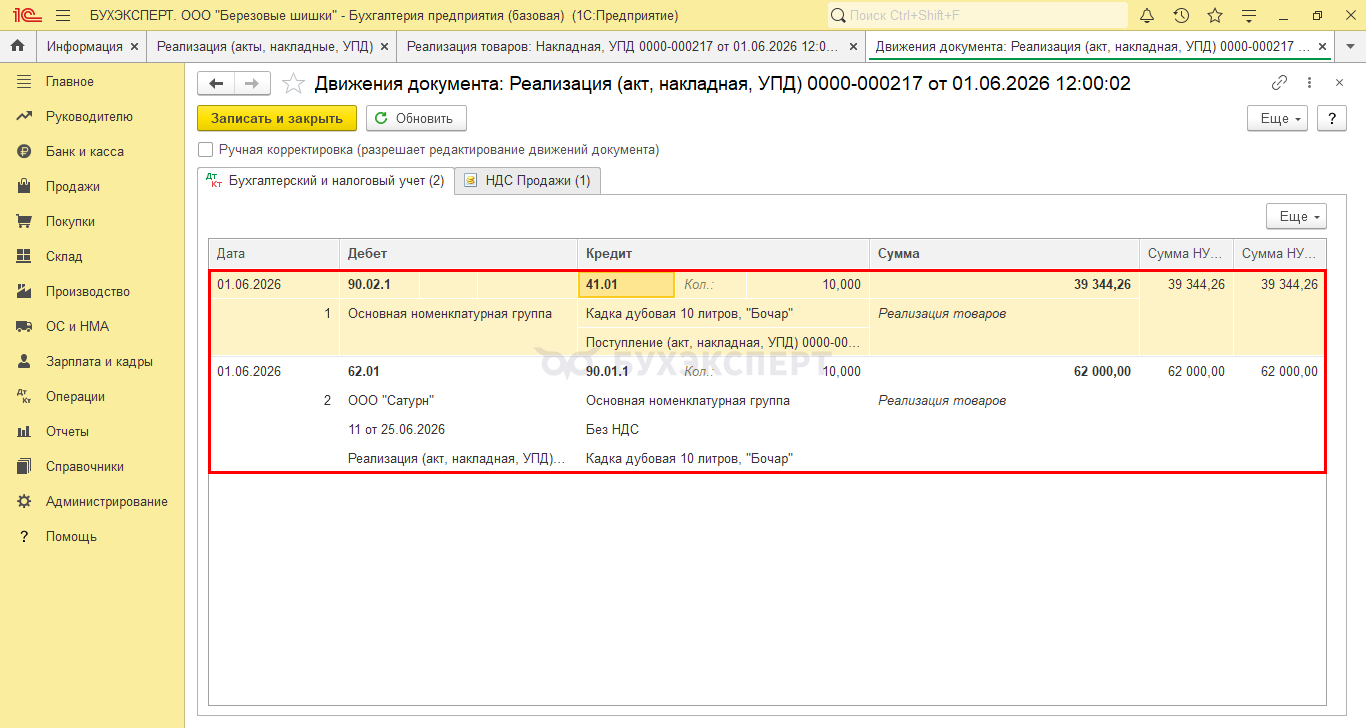Open the Отчеты section
Image resolution: width=1366 pixels, height=728 pixels.
67,432
